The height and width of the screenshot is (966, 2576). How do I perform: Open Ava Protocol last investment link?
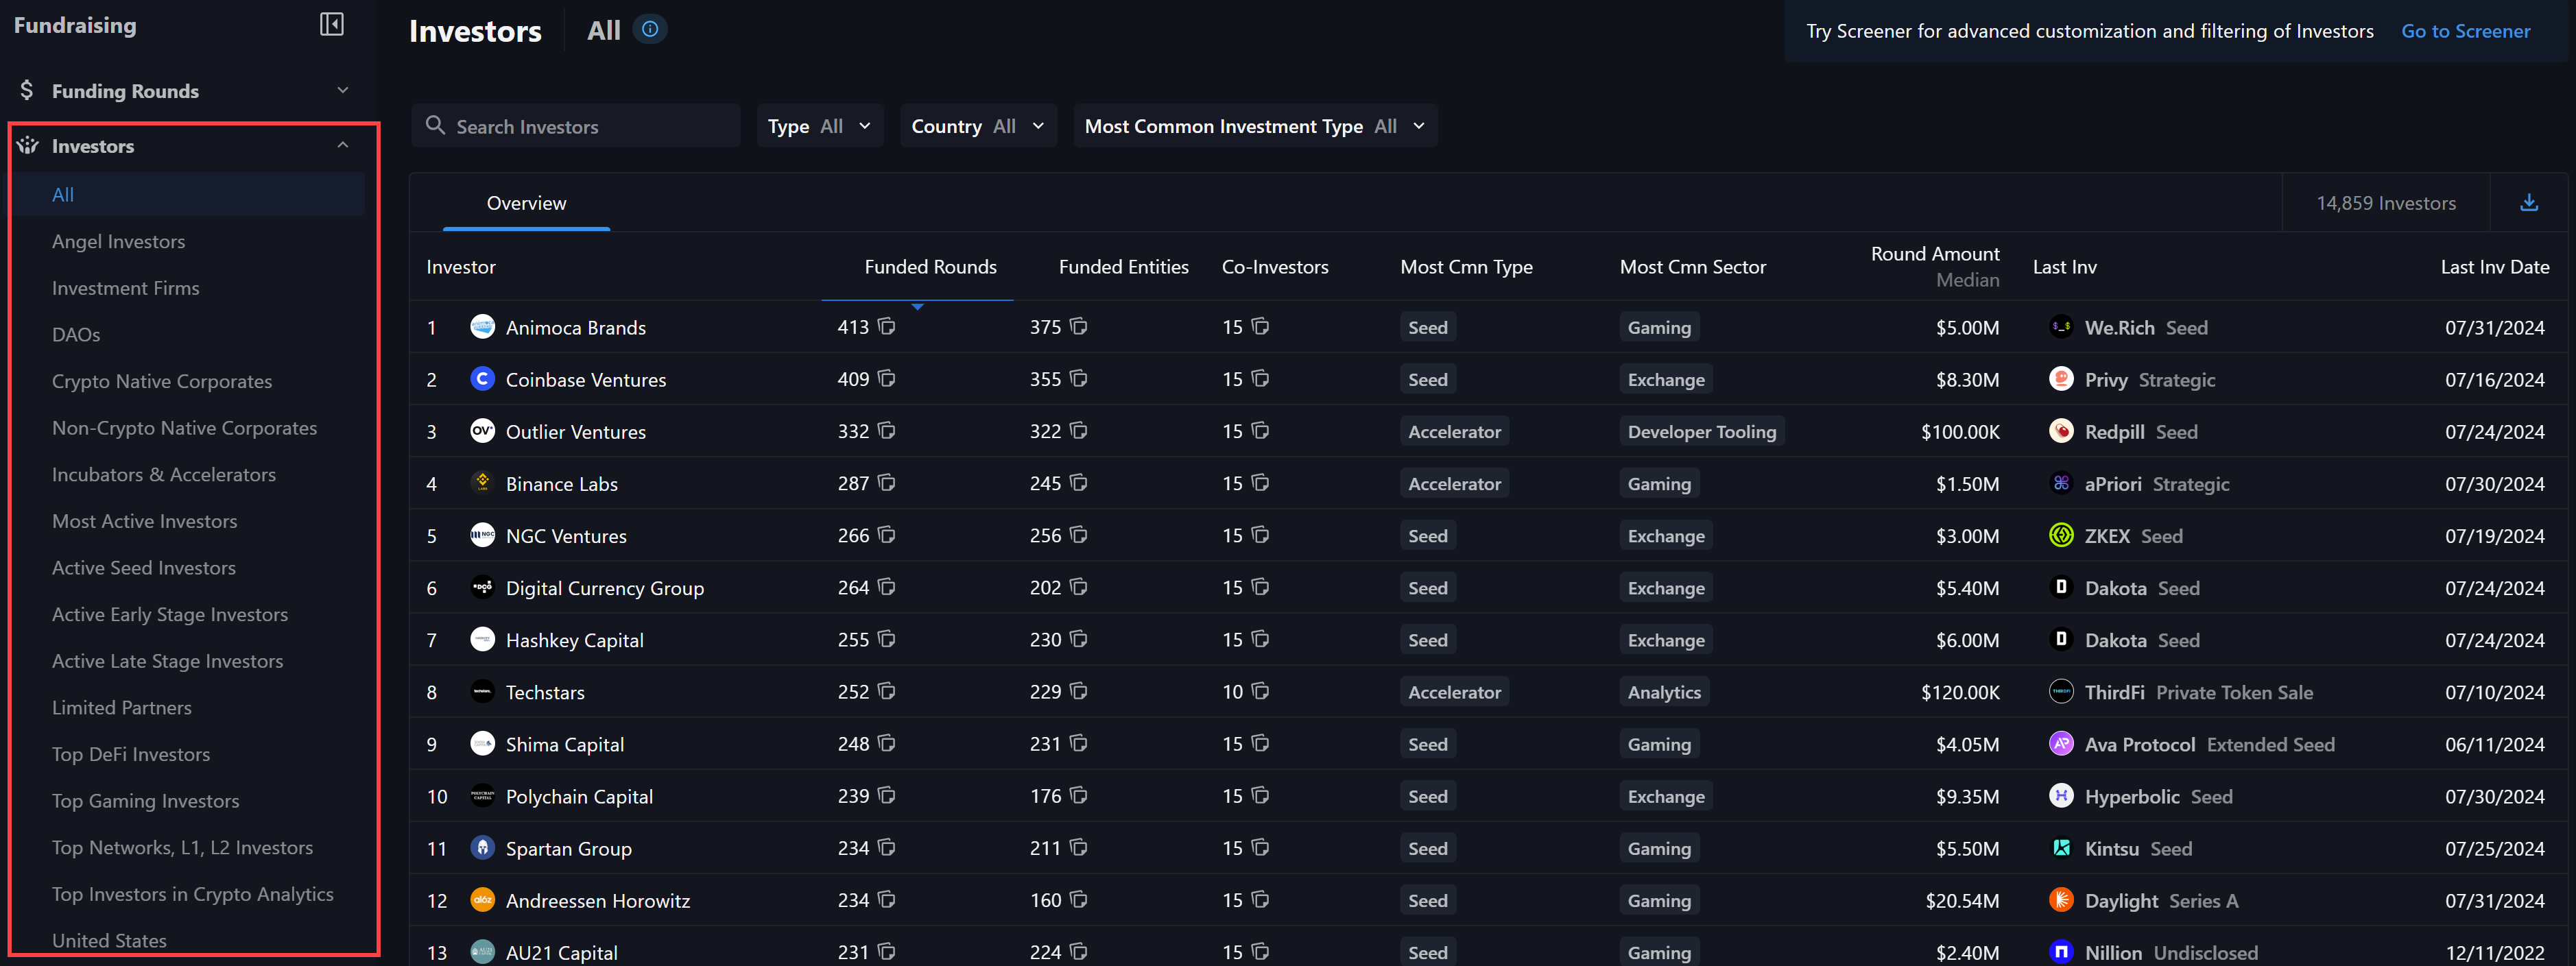(x=2140, y=744)
